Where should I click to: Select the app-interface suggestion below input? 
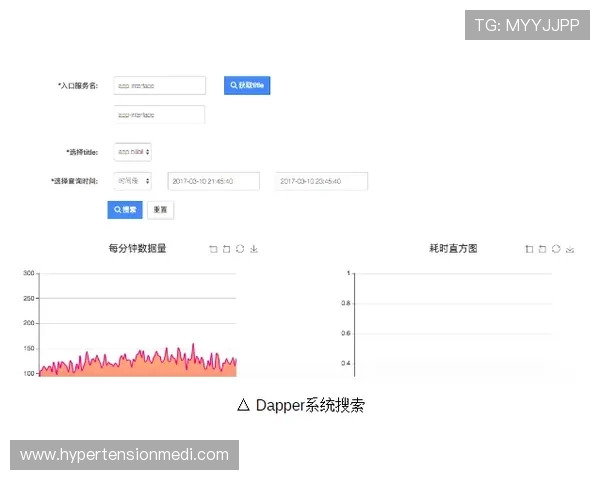tap(159, 115)
